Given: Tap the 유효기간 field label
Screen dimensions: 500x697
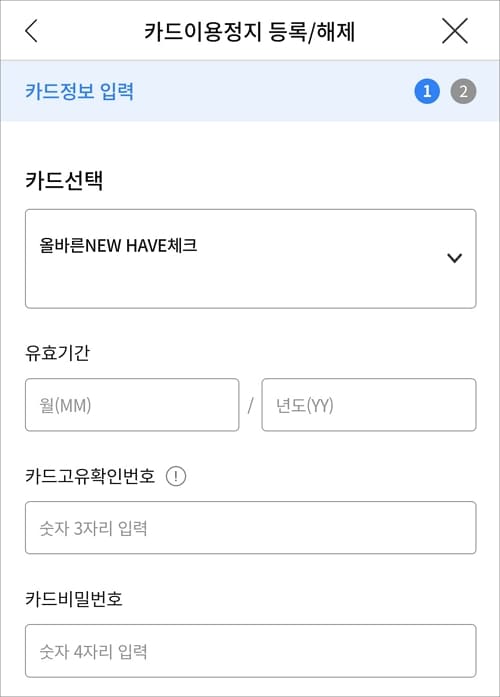Looking at the screenshot, I should point(57,353).
